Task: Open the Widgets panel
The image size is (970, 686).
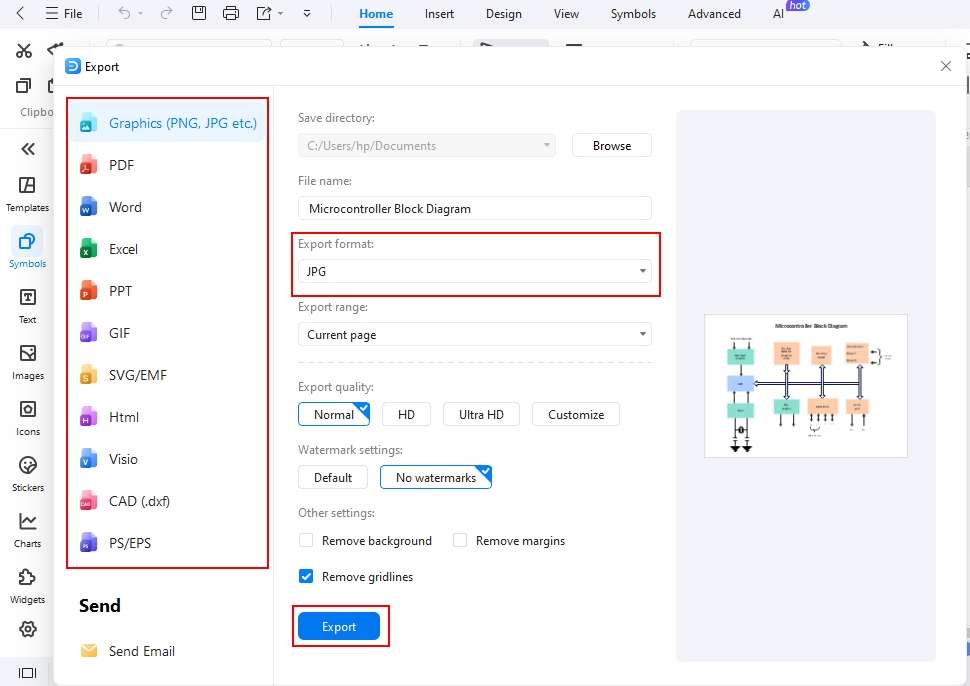Action: pyautogui.click(x=27, y=585)
